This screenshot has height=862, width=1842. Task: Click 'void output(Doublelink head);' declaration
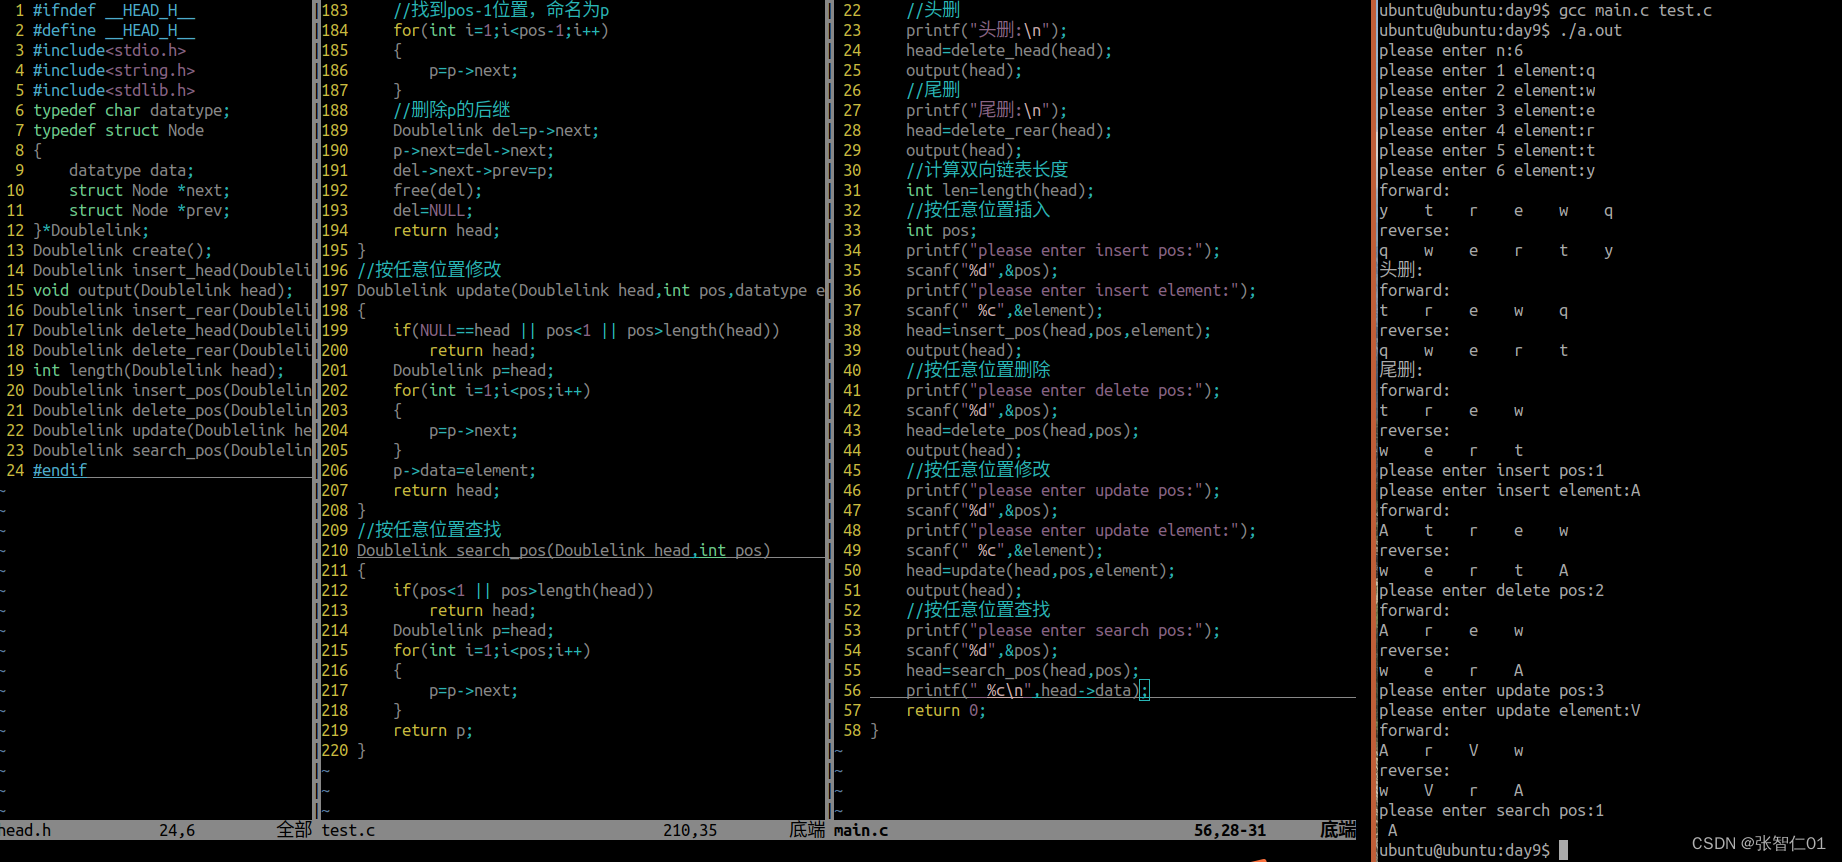pos(163,290)
